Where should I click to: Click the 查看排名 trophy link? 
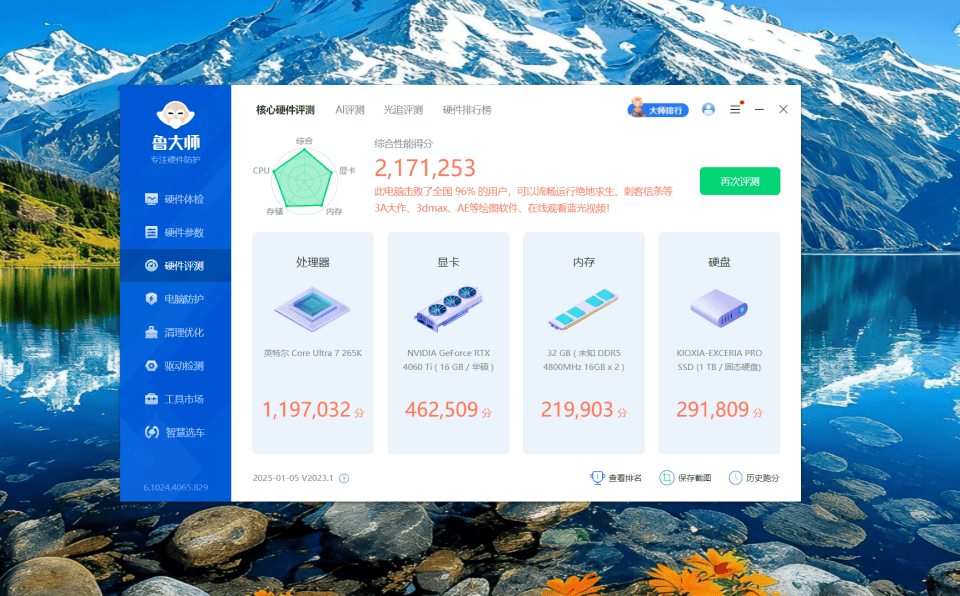coord(616,478)
